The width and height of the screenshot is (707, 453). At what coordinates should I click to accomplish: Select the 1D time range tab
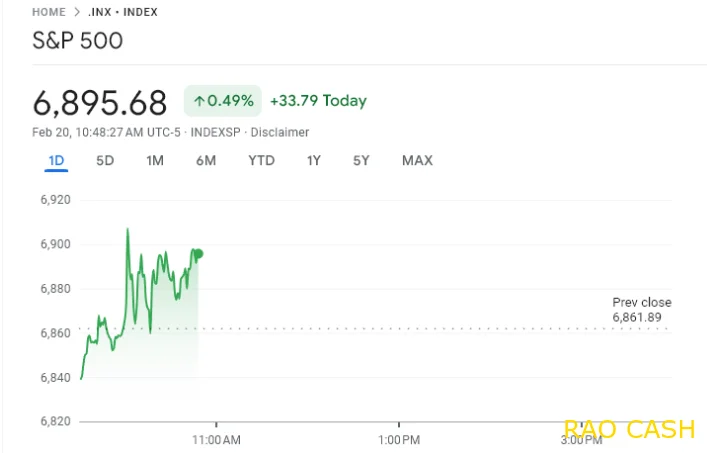tap(56, 160)
